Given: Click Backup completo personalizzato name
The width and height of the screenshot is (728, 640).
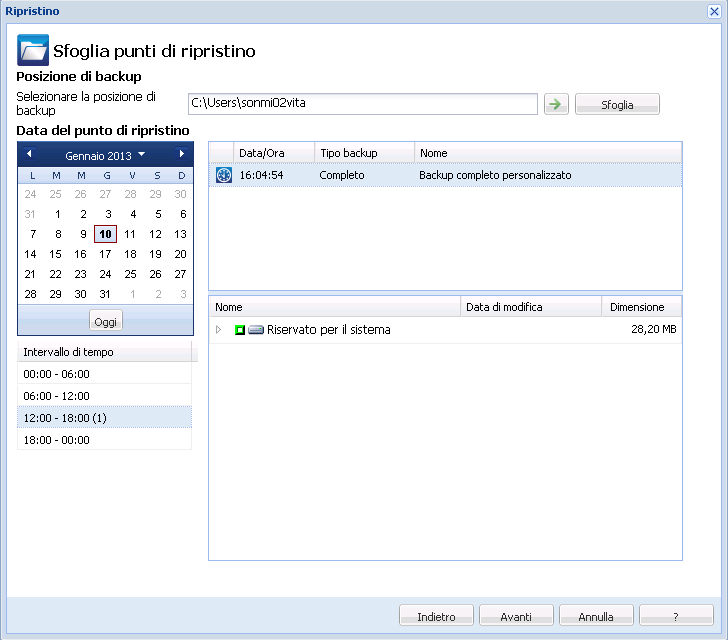Looking at the screenshot, I should [495, 175].
